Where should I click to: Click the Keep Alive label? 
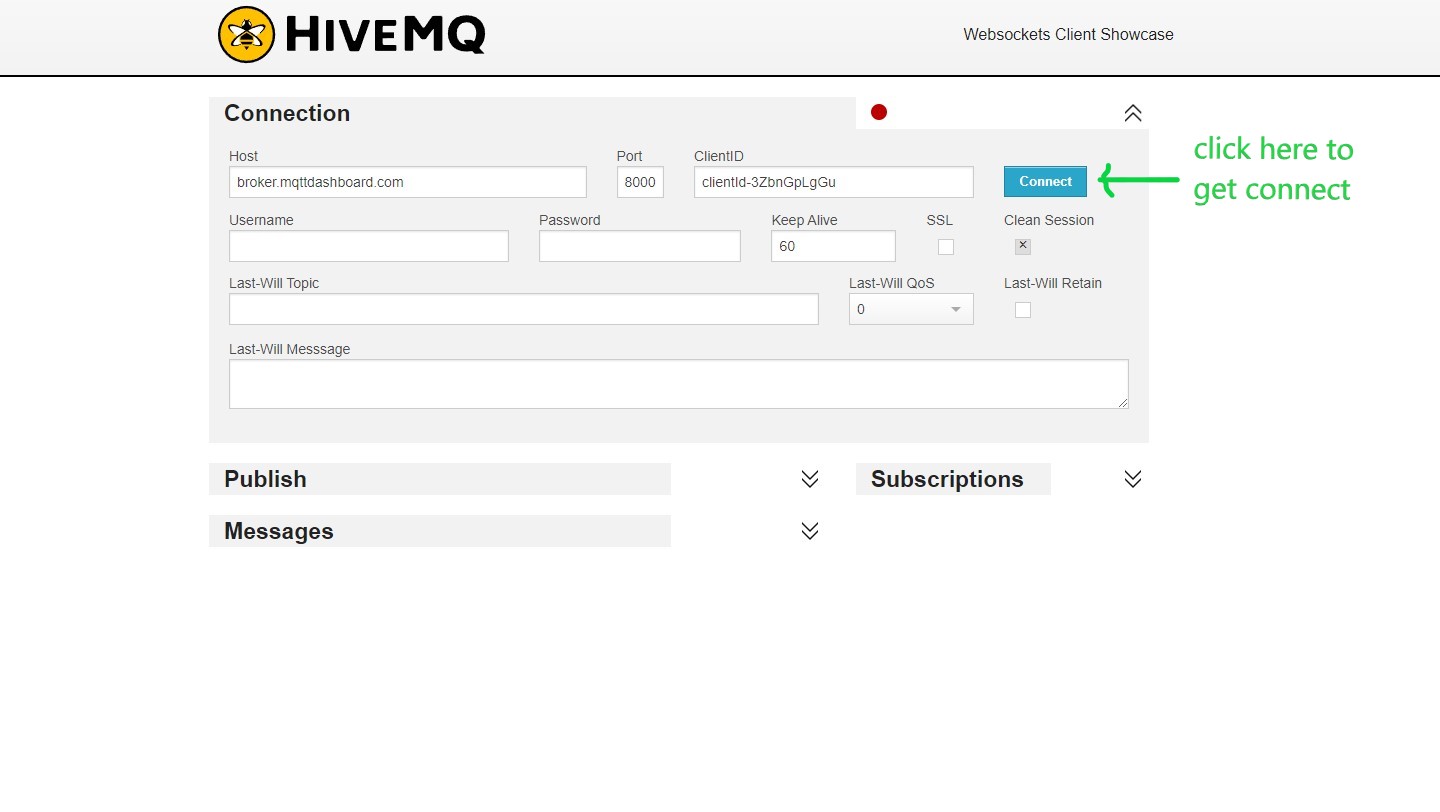(x=804, y=220)
